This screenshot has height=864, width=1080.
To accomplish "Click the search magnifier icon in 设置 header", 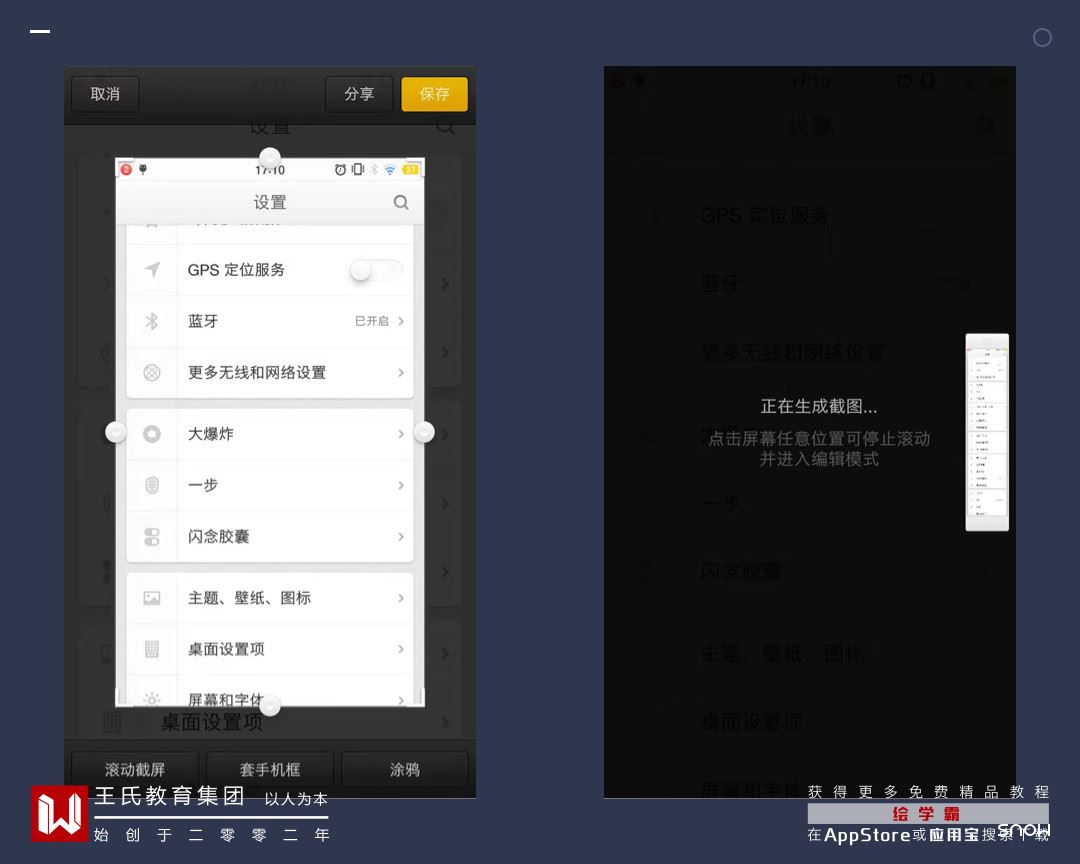I will (x=401, y=202).
